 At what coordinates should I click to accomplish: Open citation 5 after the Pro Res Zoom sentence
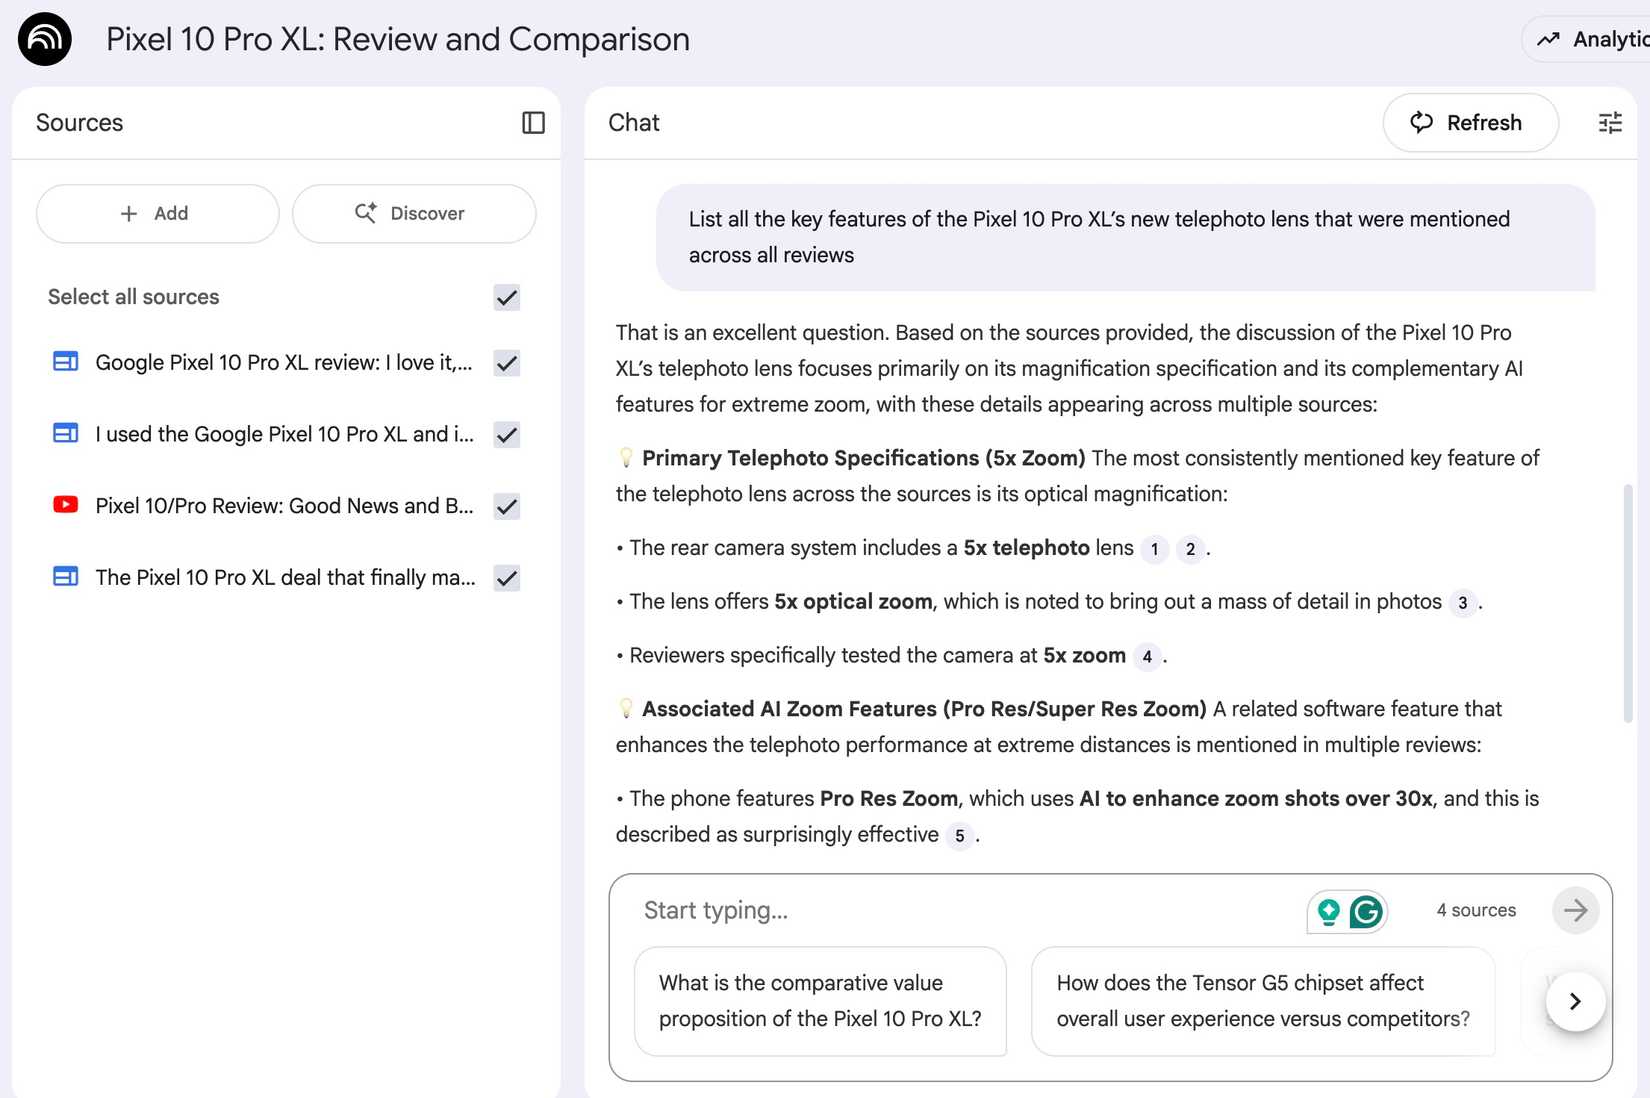click(x=958, y=835)
